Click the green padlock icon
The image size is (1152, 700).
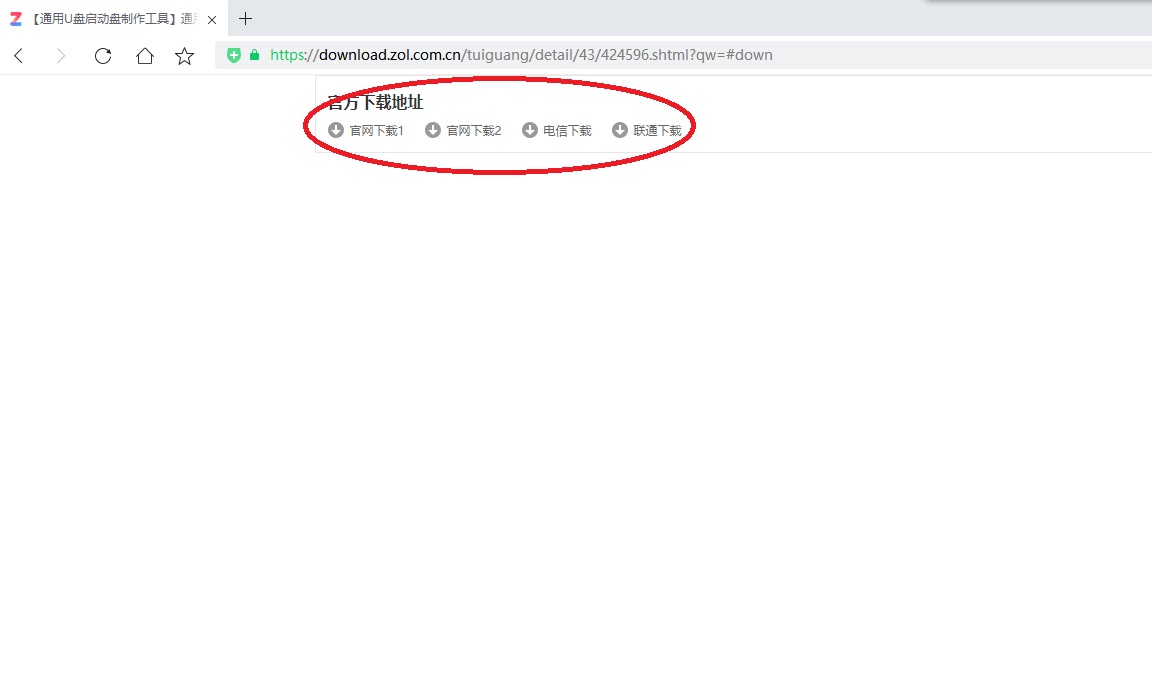[x=254, y=55]
